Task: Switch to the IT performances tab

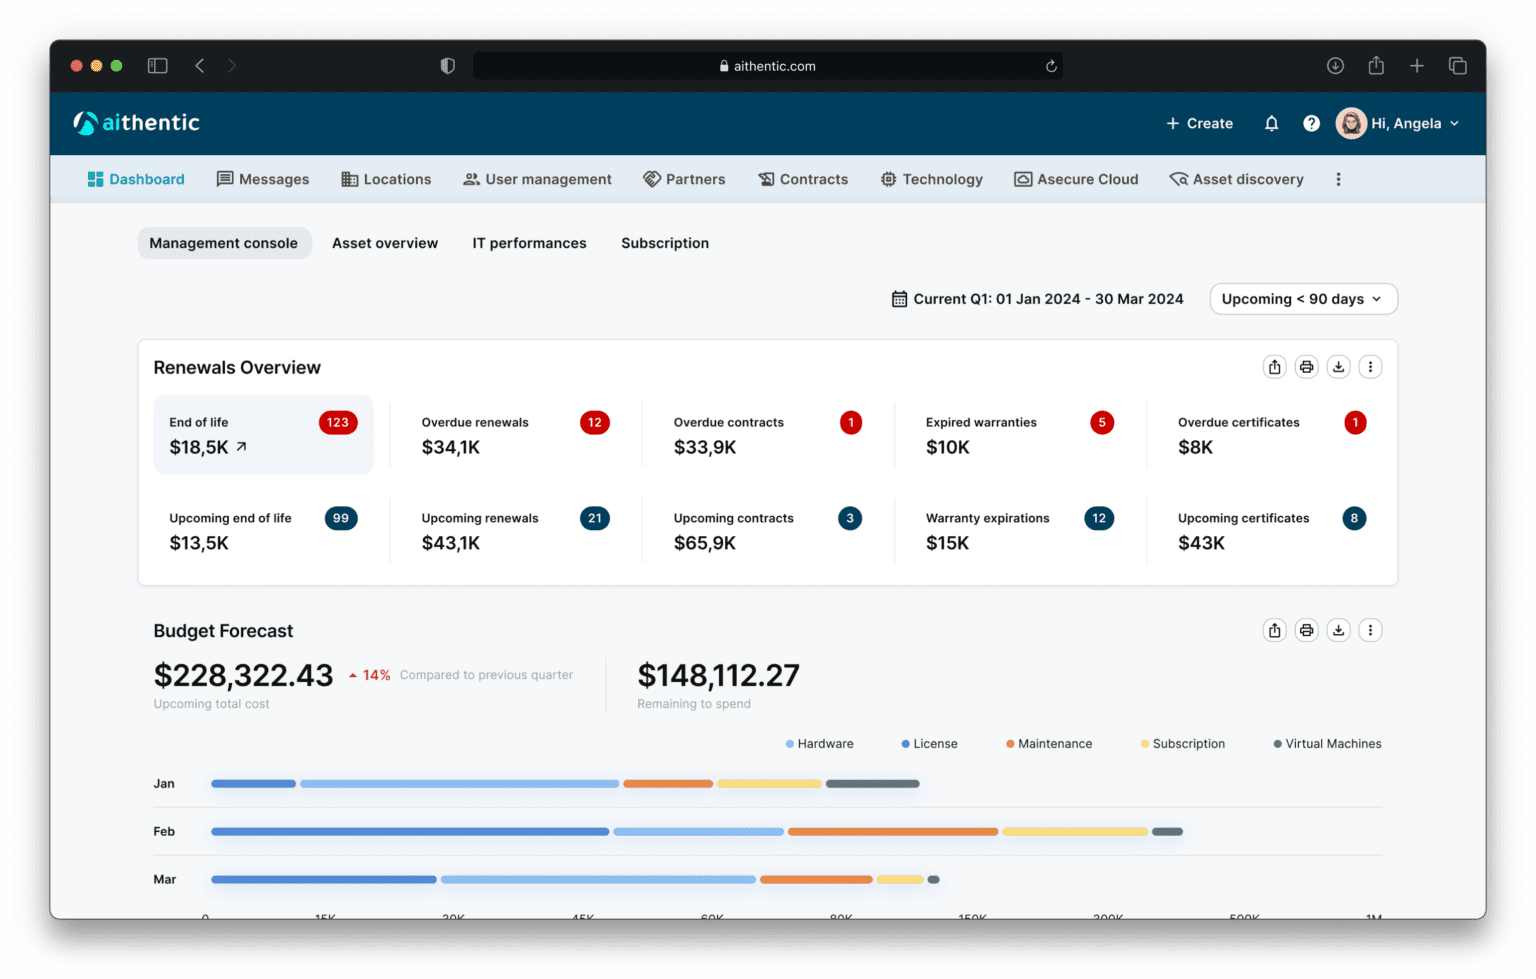Action: (x=529, y=243)
